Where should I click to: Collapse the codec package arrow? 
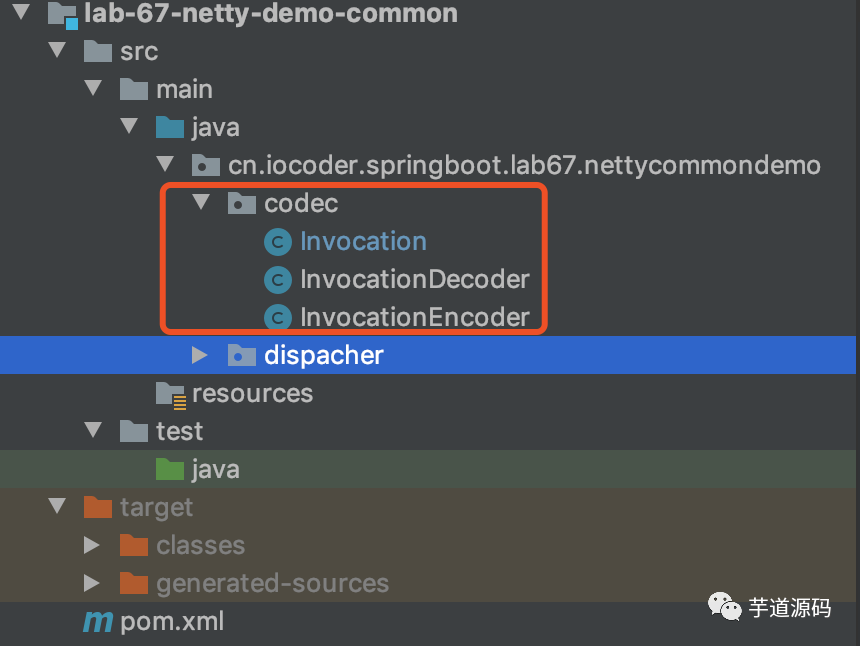point(201,202)
